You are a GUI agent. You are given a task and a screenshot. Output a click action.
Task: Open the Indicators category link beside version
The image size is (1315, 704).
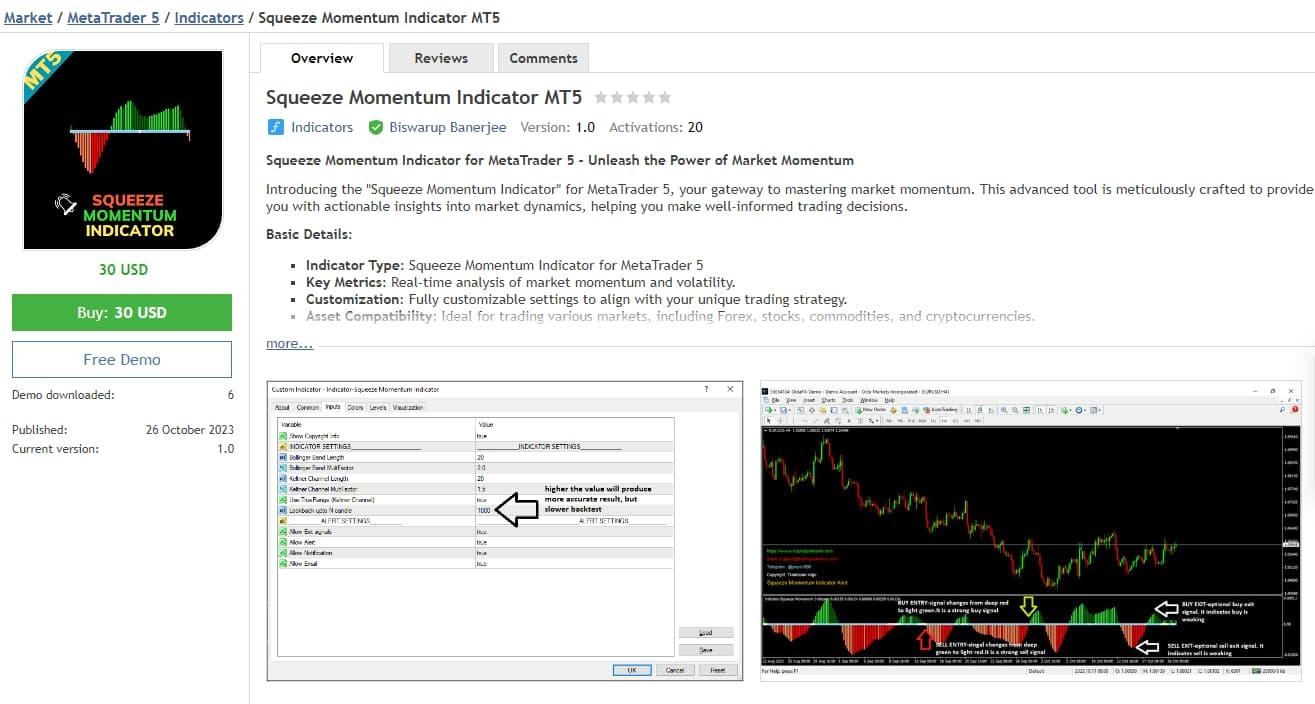point(322,127)
